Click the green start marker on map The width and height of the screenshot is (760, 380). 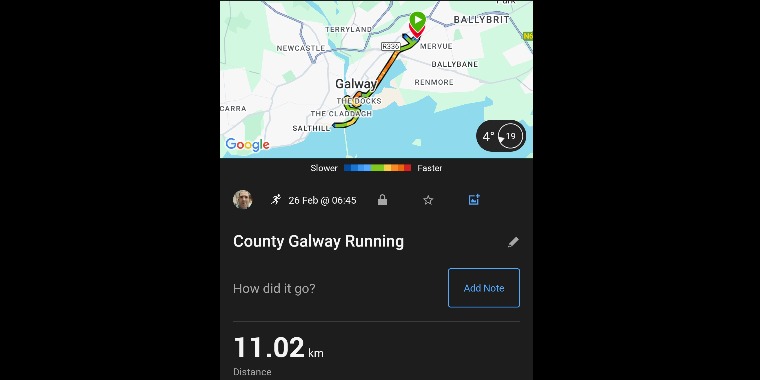[x=417, y=20]
